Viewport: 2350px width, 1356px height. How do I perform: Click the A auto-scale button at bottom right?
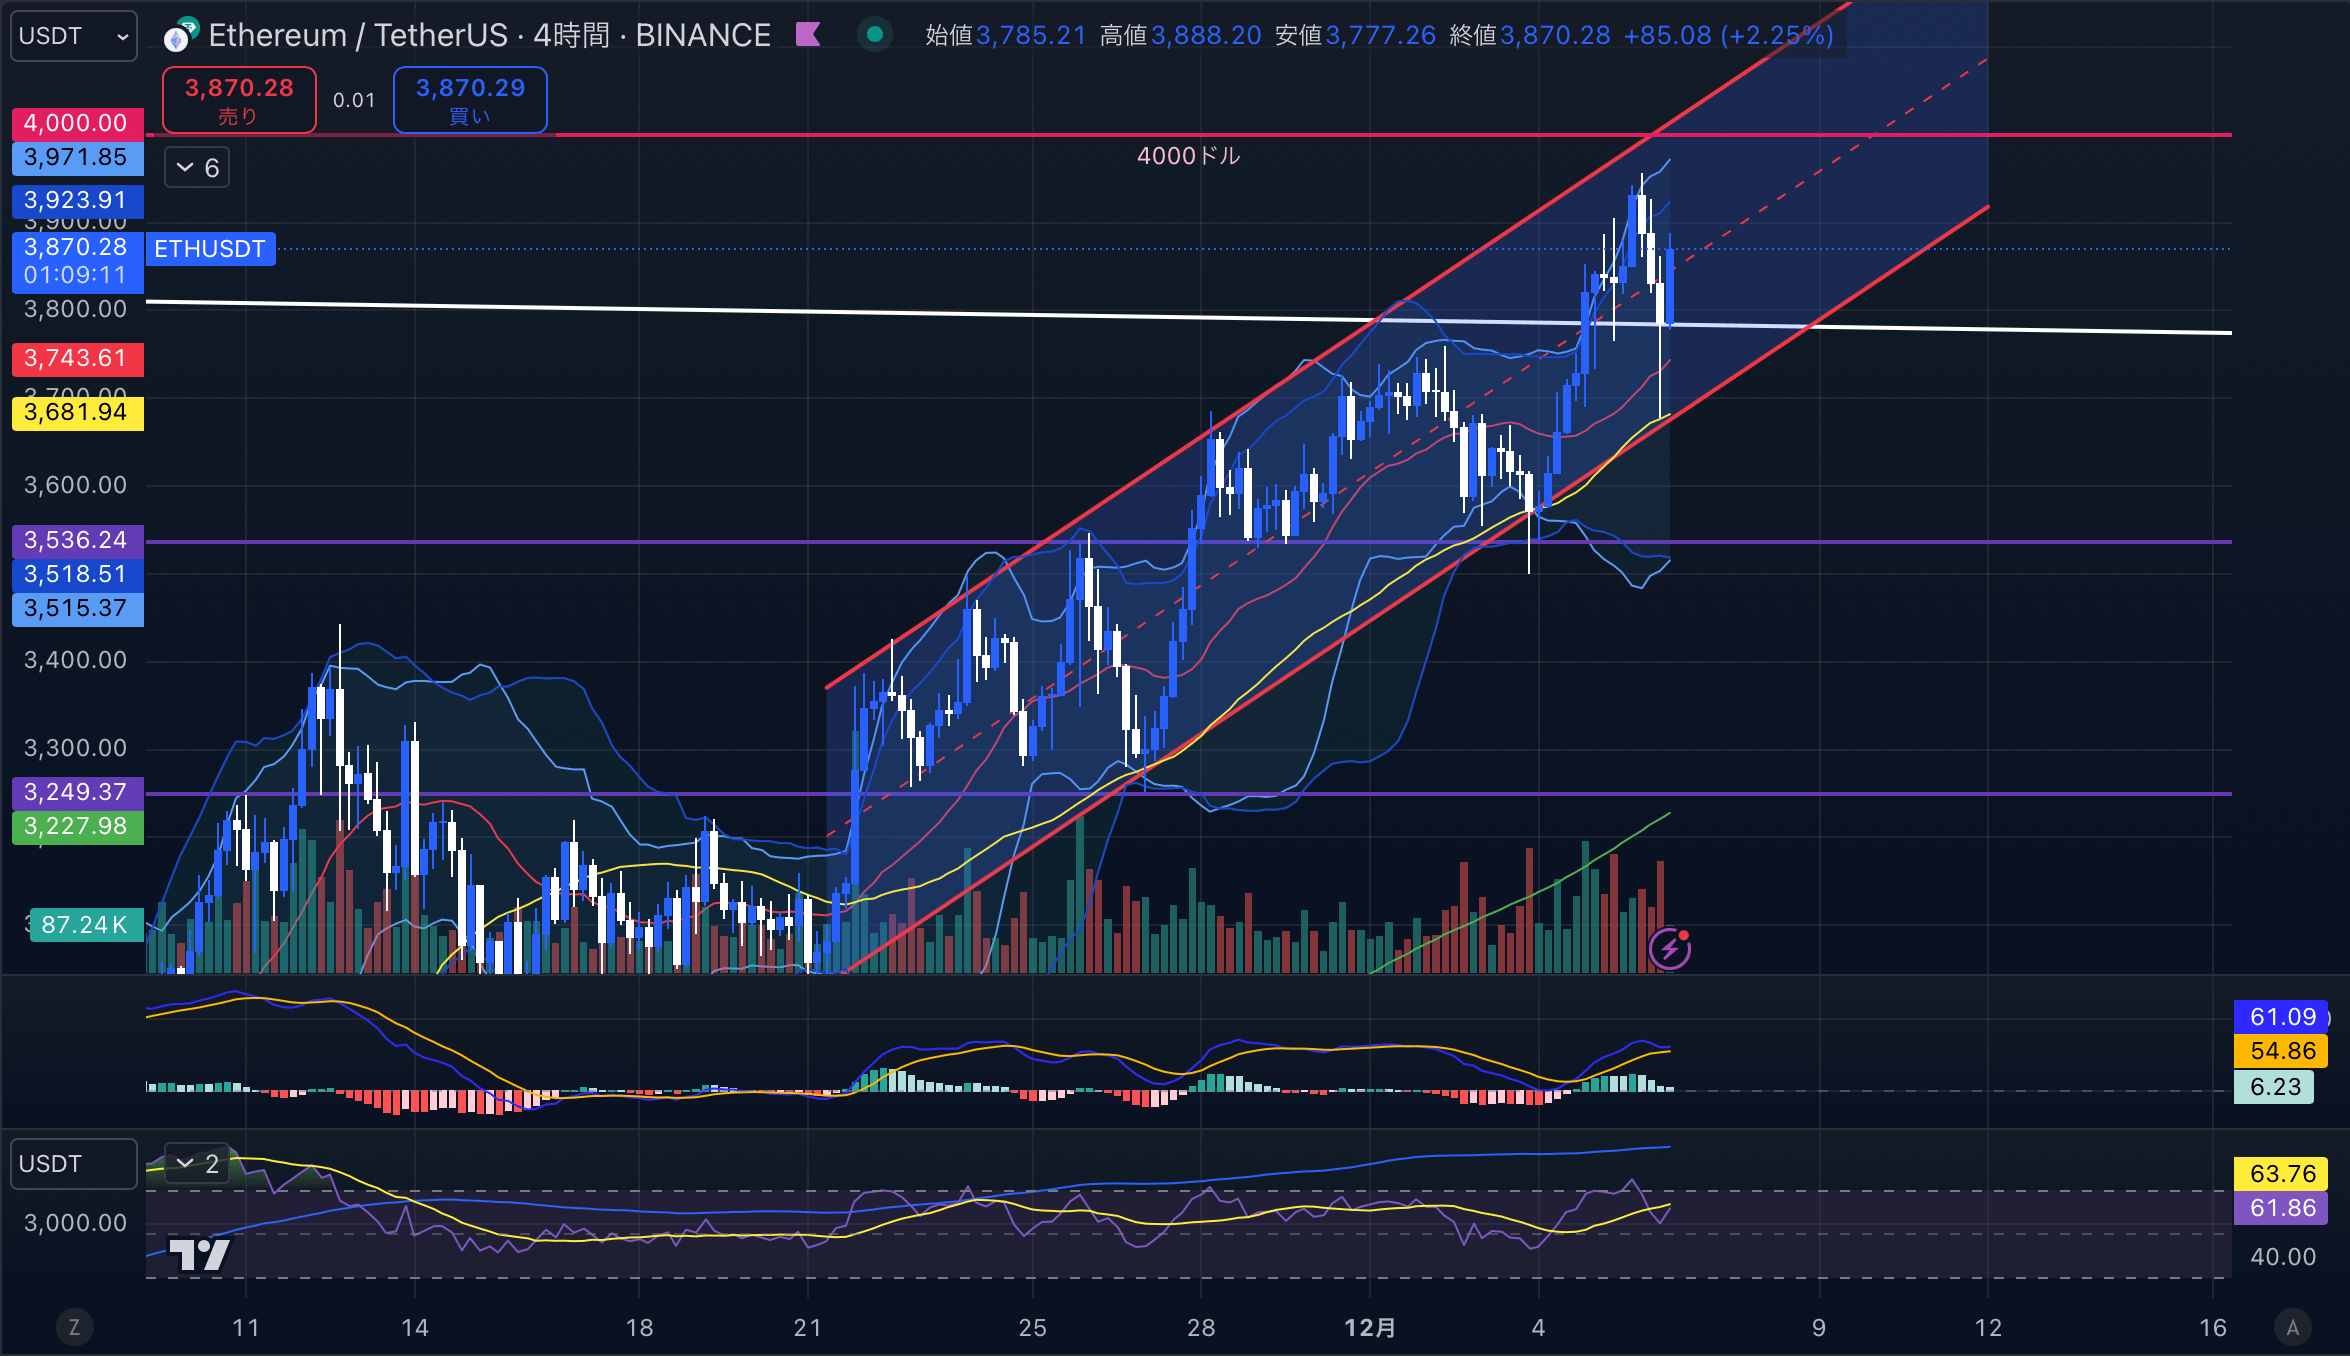click(2293, 1327)
